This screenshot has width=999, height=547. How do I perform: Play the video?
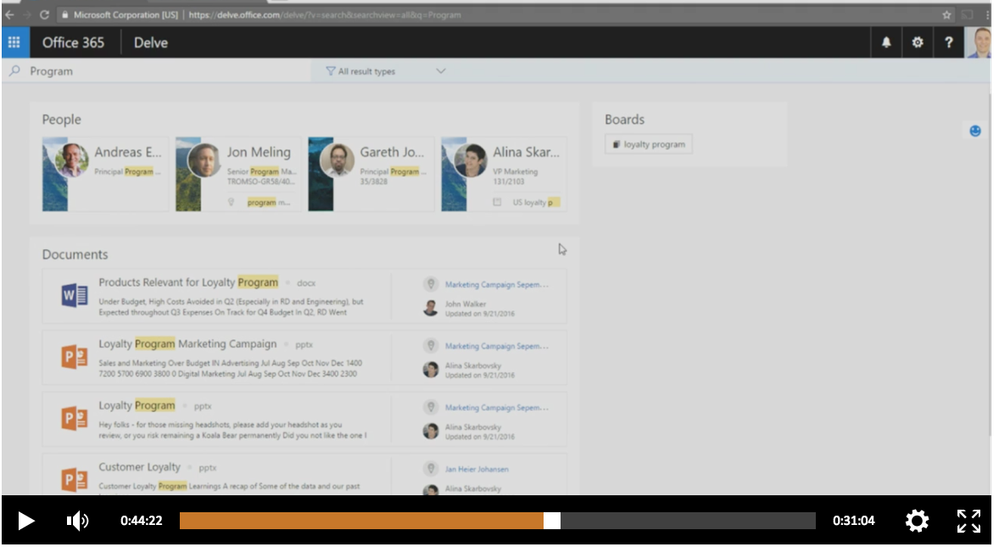(25, 521)
